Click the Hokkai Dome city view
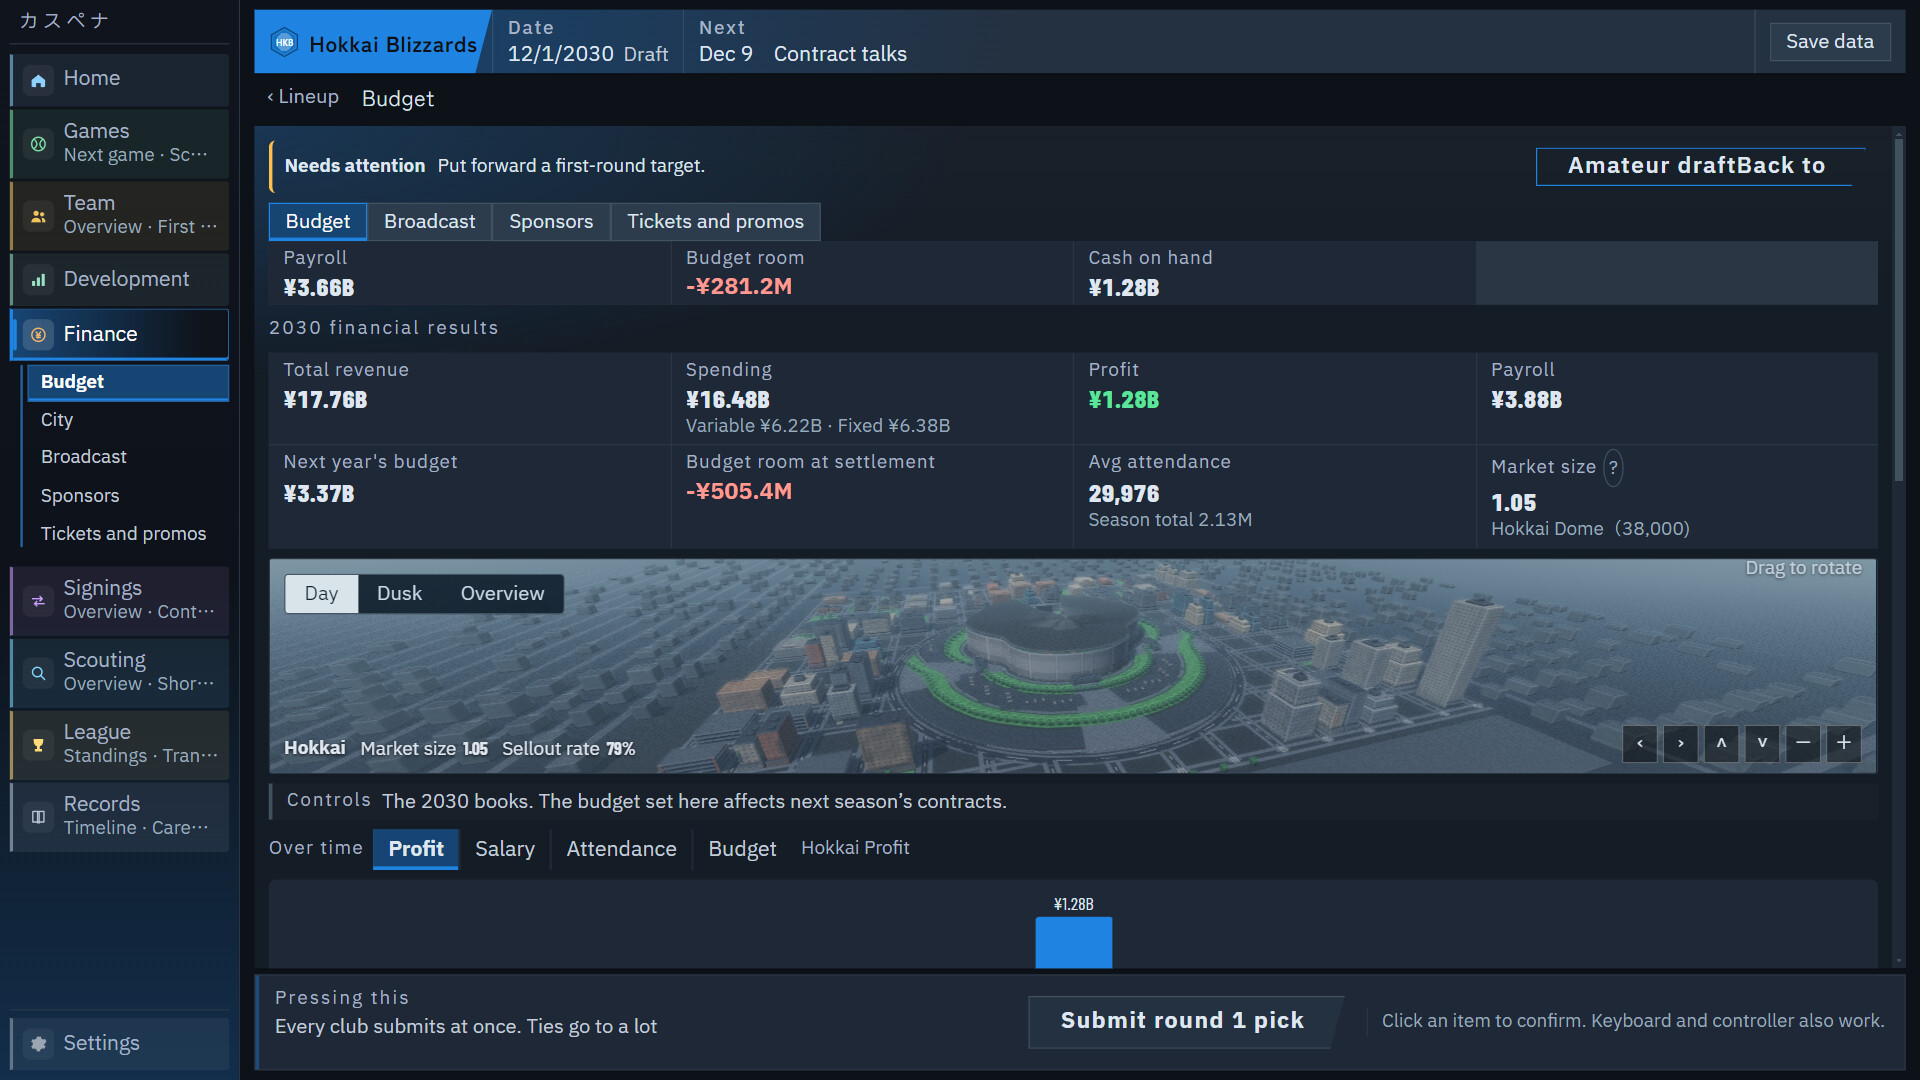Image resolution: width=1920 pixels, height=1080 pixels. (1072, 666)
